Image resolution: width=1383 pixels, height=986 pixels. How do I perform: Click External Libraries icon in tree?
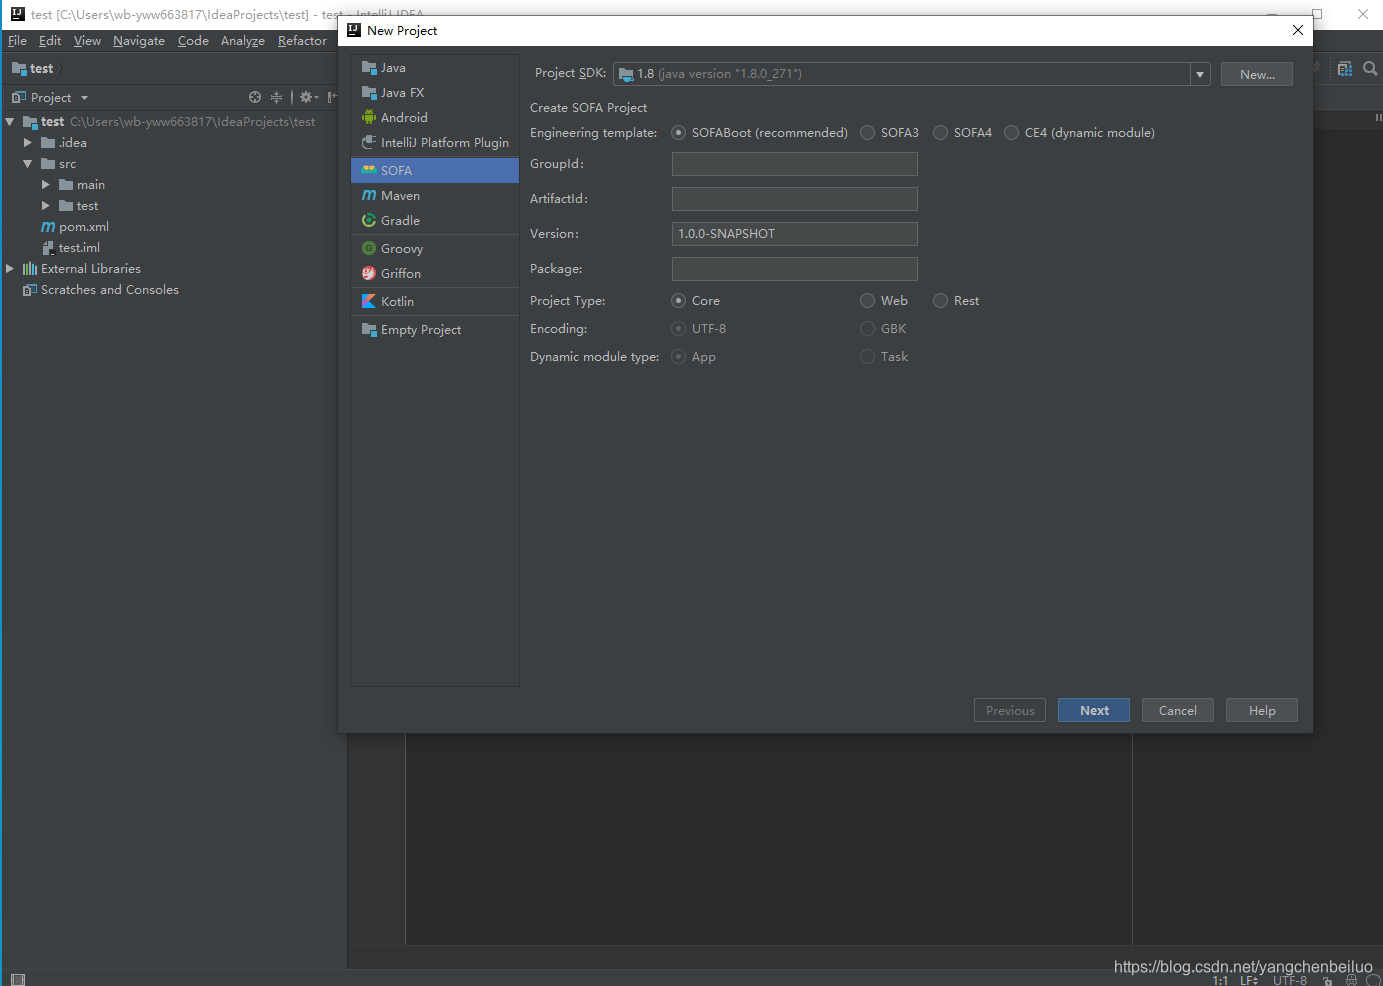[x=30, y=269]
